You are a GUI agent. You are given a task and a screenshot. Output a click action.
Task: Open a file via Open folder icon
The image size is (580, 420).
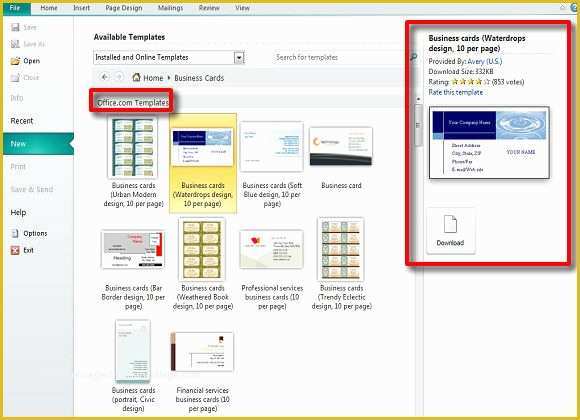coord(15,61)
